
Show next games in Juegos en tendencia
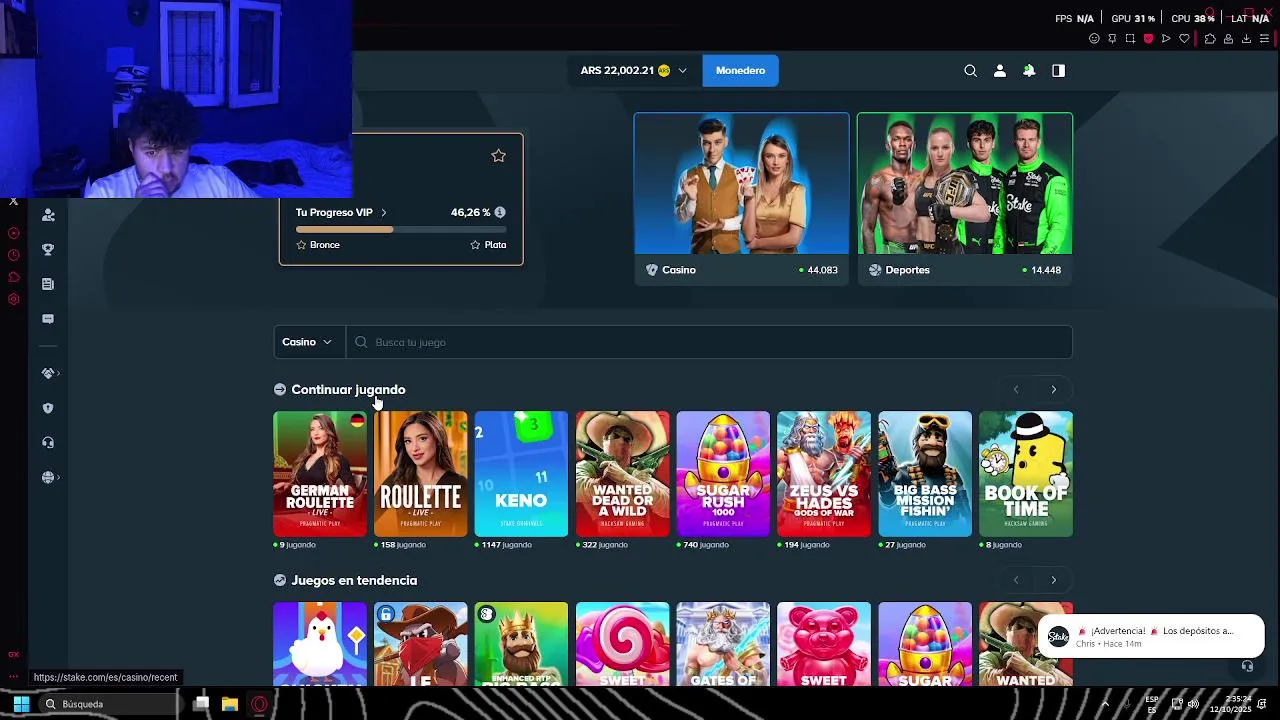coord(1053,580)
